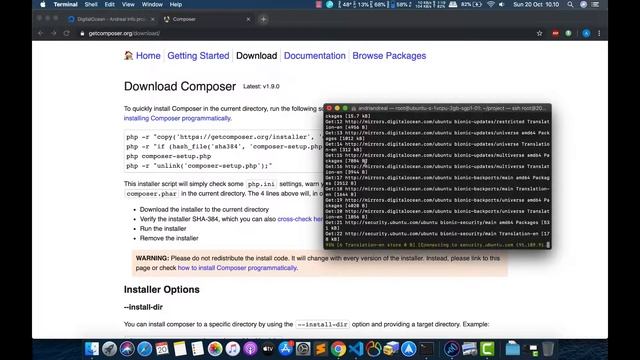
Task: Open Siri from the Dock
Action: click(127, 349)
